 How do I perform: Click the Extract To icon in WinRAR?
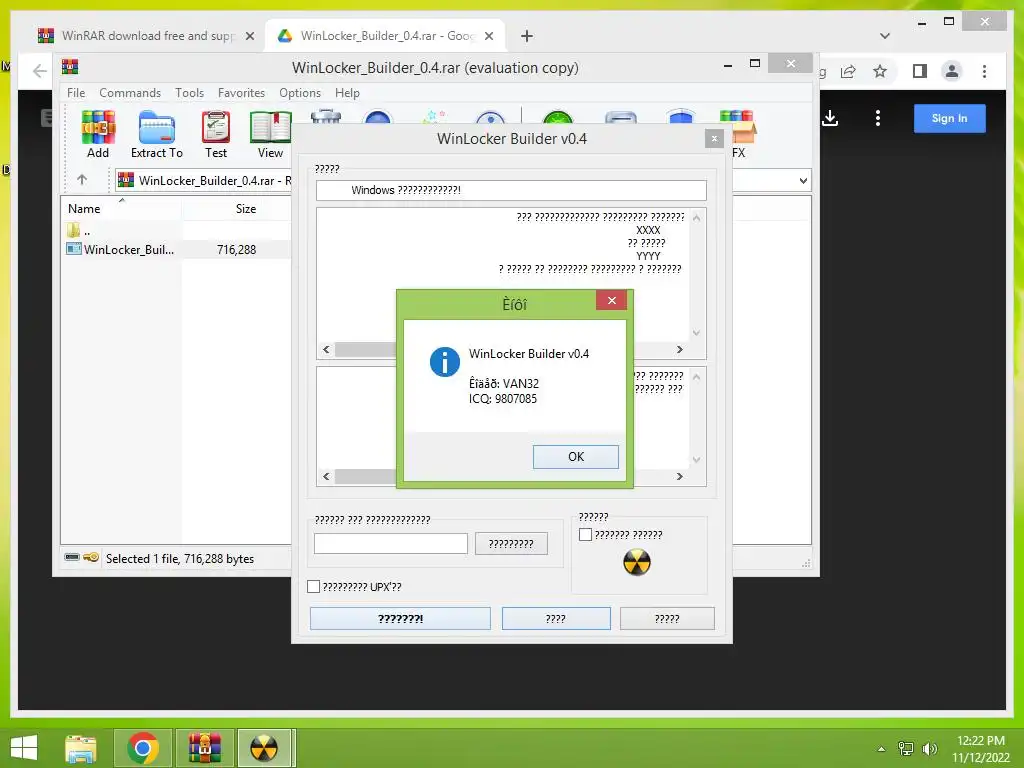157,135
